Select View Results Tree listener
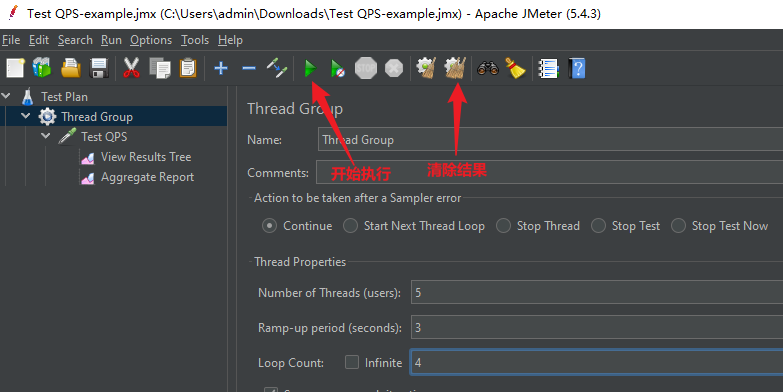Image resolution: width=783 pixels, height=392 pixels. point(146,157)
